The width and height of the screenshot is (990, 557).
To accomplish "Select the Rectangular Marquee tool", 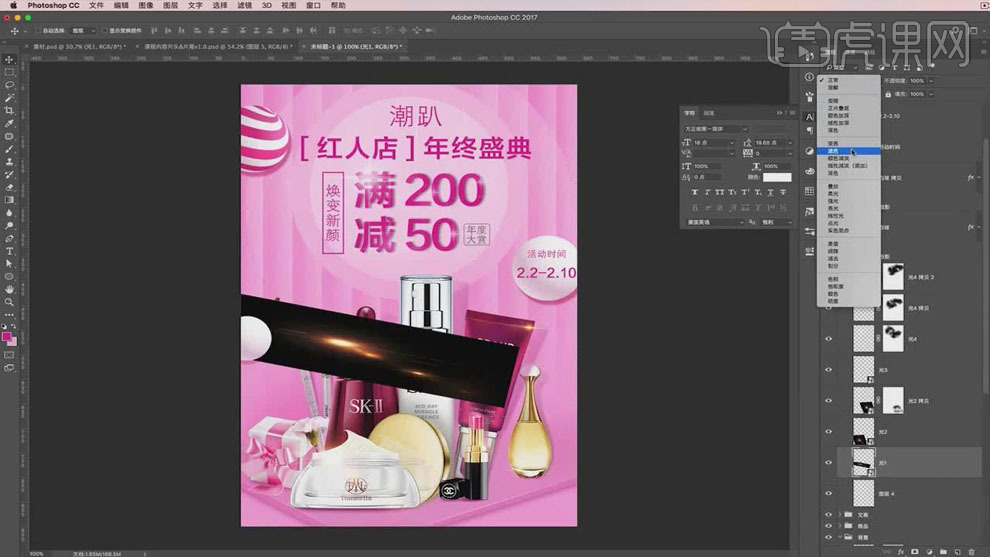I will click(x=9, y=72).
